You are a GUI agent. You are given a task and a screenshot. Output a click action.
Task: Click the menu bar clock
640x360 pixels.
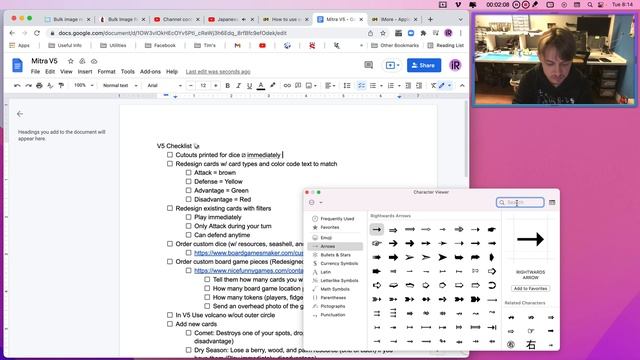(x=622, y=5)
